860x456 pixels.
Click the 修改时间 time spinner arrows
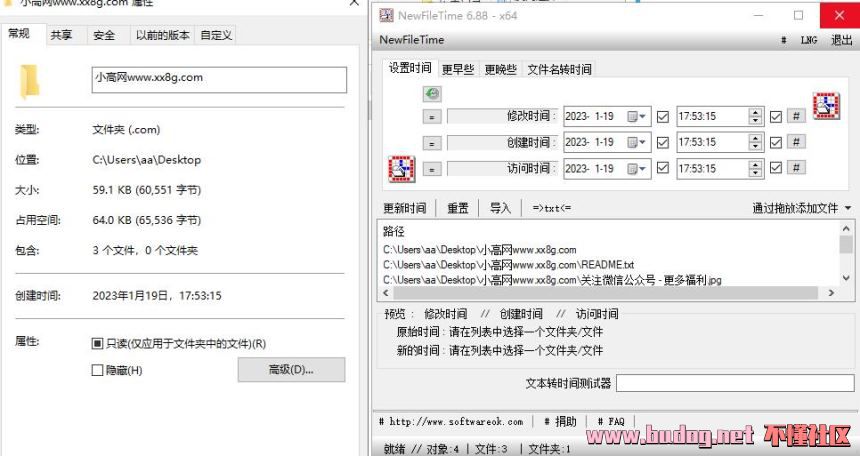pos(755,116)
